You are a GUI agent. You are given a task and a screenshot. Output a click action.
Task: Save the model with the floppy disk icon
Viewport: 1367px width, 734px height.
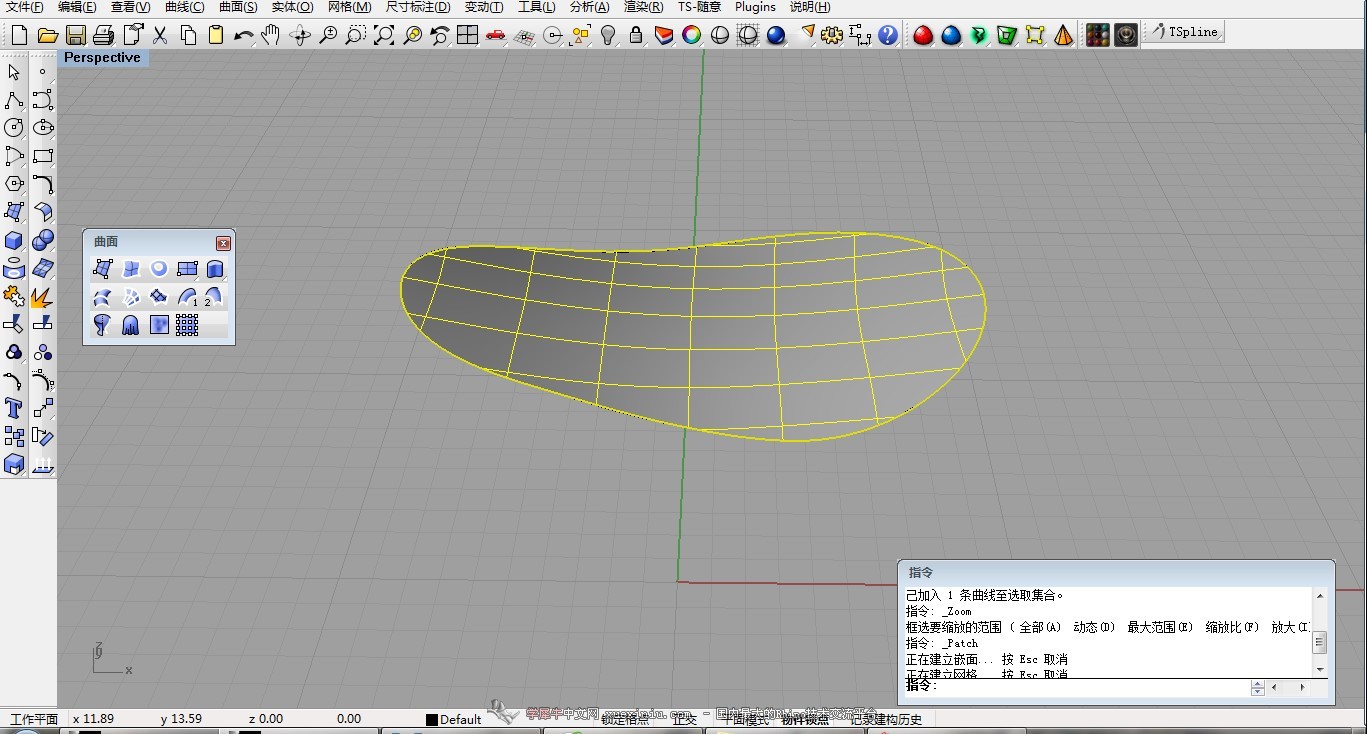pyautogui.click(x=75, y=35)
